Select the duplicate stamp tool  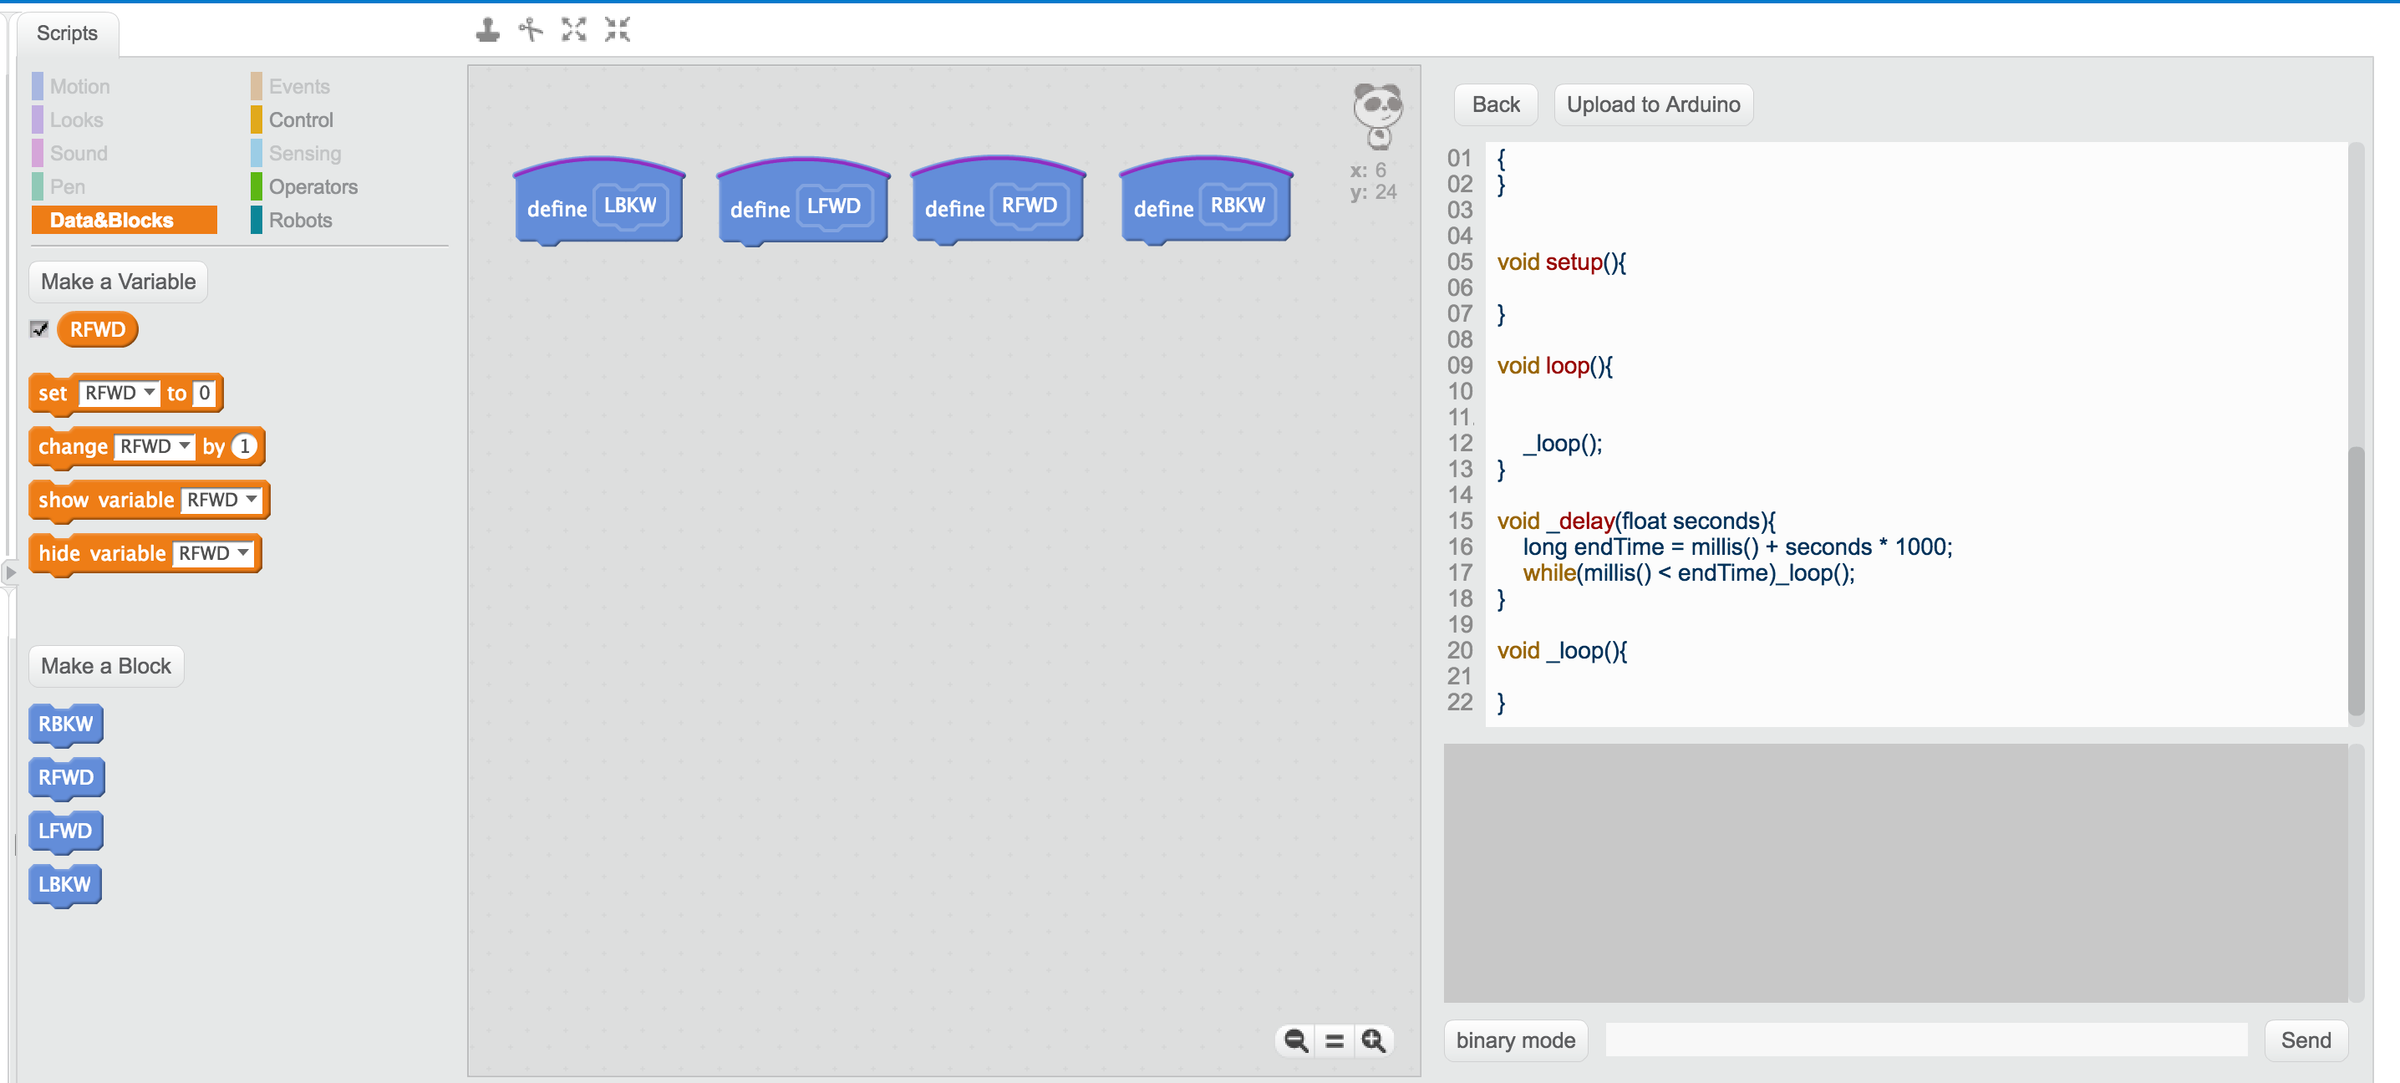click(487, 29)
